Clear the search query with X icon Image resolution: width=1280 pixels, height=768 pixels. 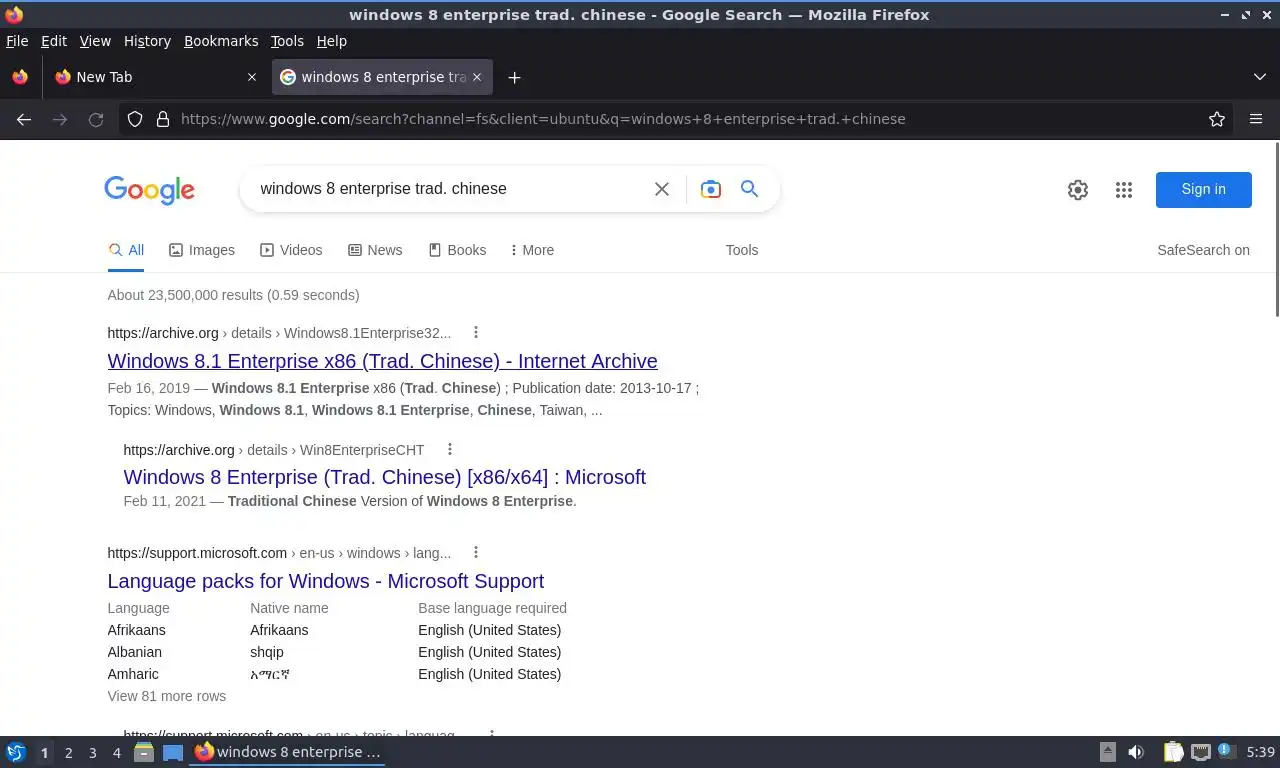662,189
